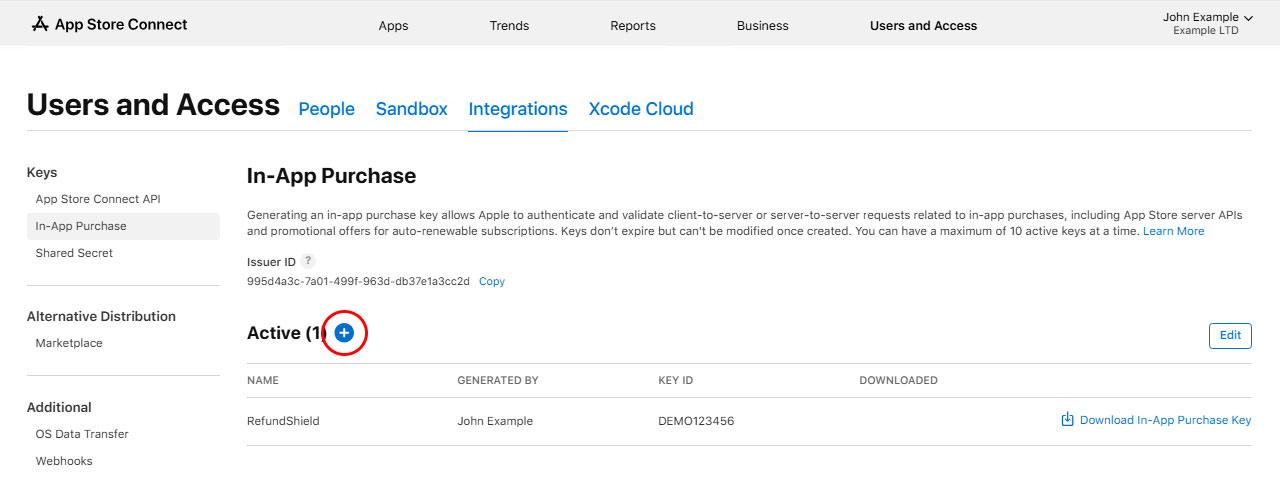Click the GENERATED BY column header
The width and height of the screenshot is (1280, 500).
(x=498, y=381)
